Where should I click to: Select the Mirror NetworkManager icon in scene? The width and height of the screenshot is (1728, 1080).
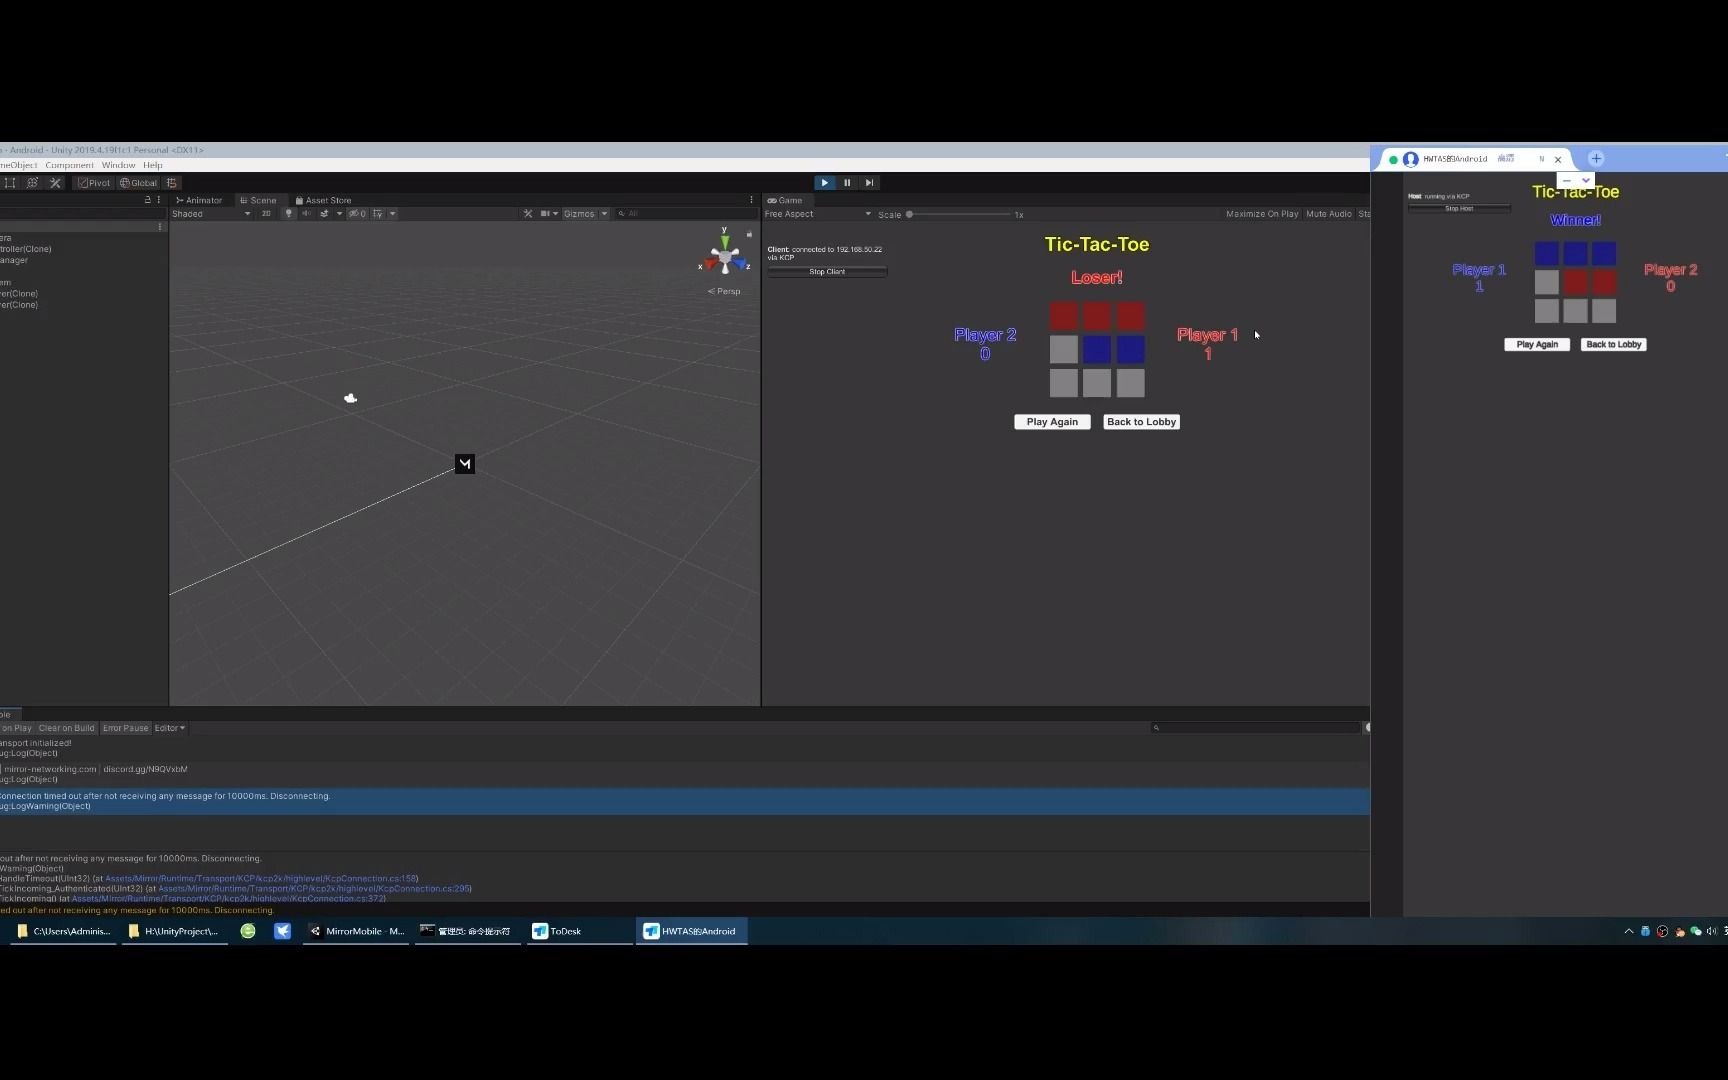pos(465,464)
